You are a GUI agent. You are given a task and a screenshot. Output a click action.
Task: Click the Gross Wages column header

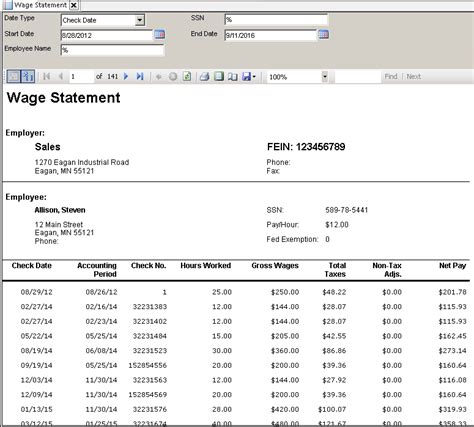coord(275,266)
